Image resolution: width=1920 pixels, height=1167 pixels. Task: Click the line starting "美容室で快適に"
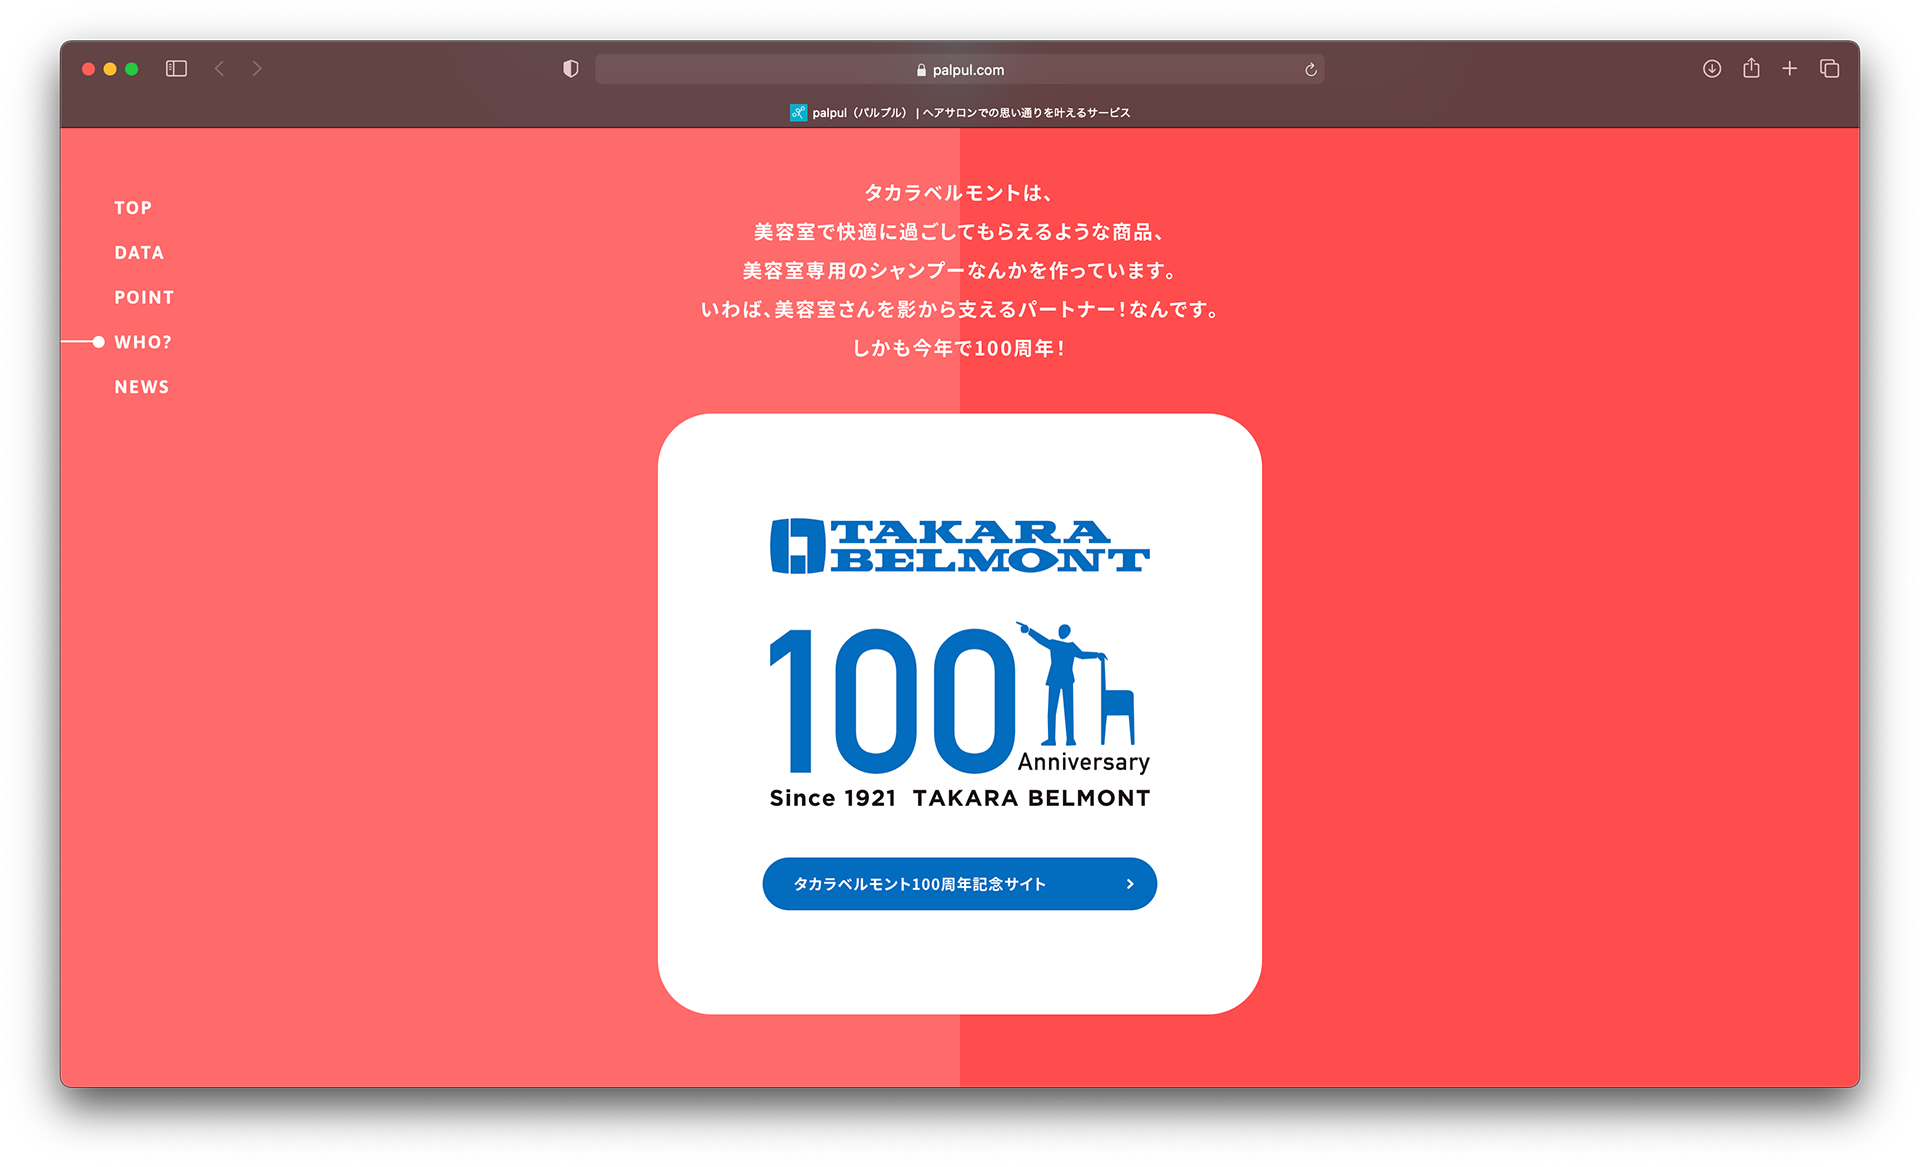pos(959,232)
